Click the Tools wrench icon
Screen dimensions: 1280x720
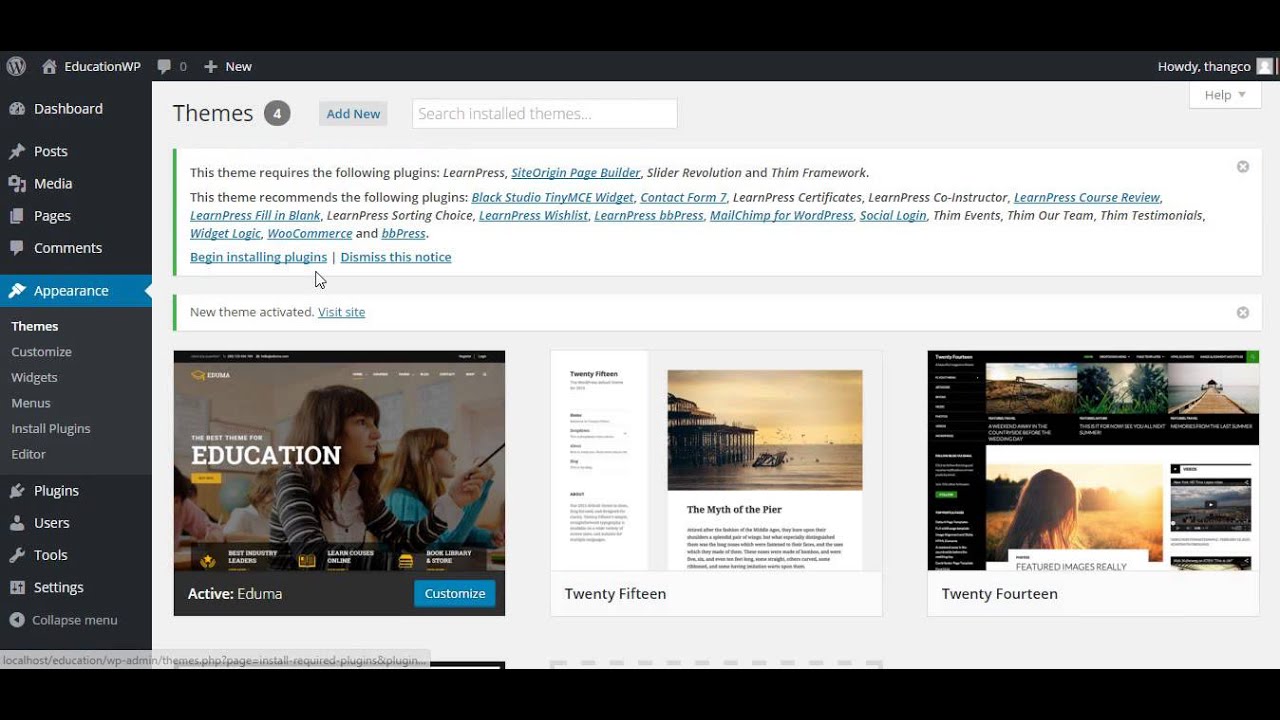pyautogui.click(x=17, y=555)
